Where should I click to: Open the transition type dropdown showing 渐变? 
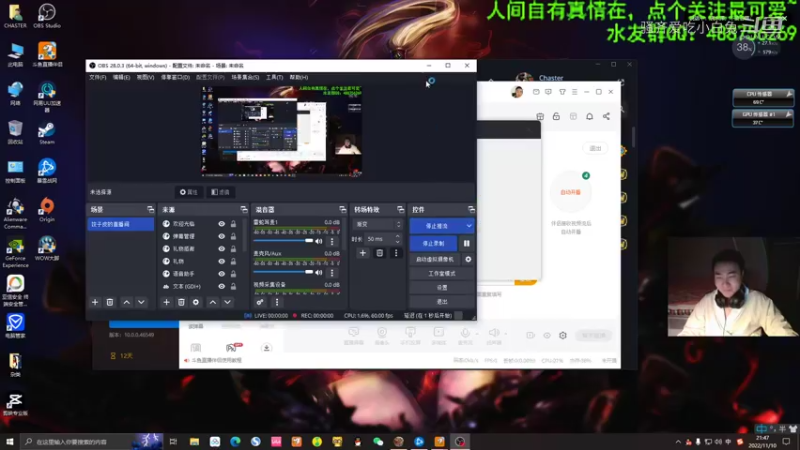(378, 224)
